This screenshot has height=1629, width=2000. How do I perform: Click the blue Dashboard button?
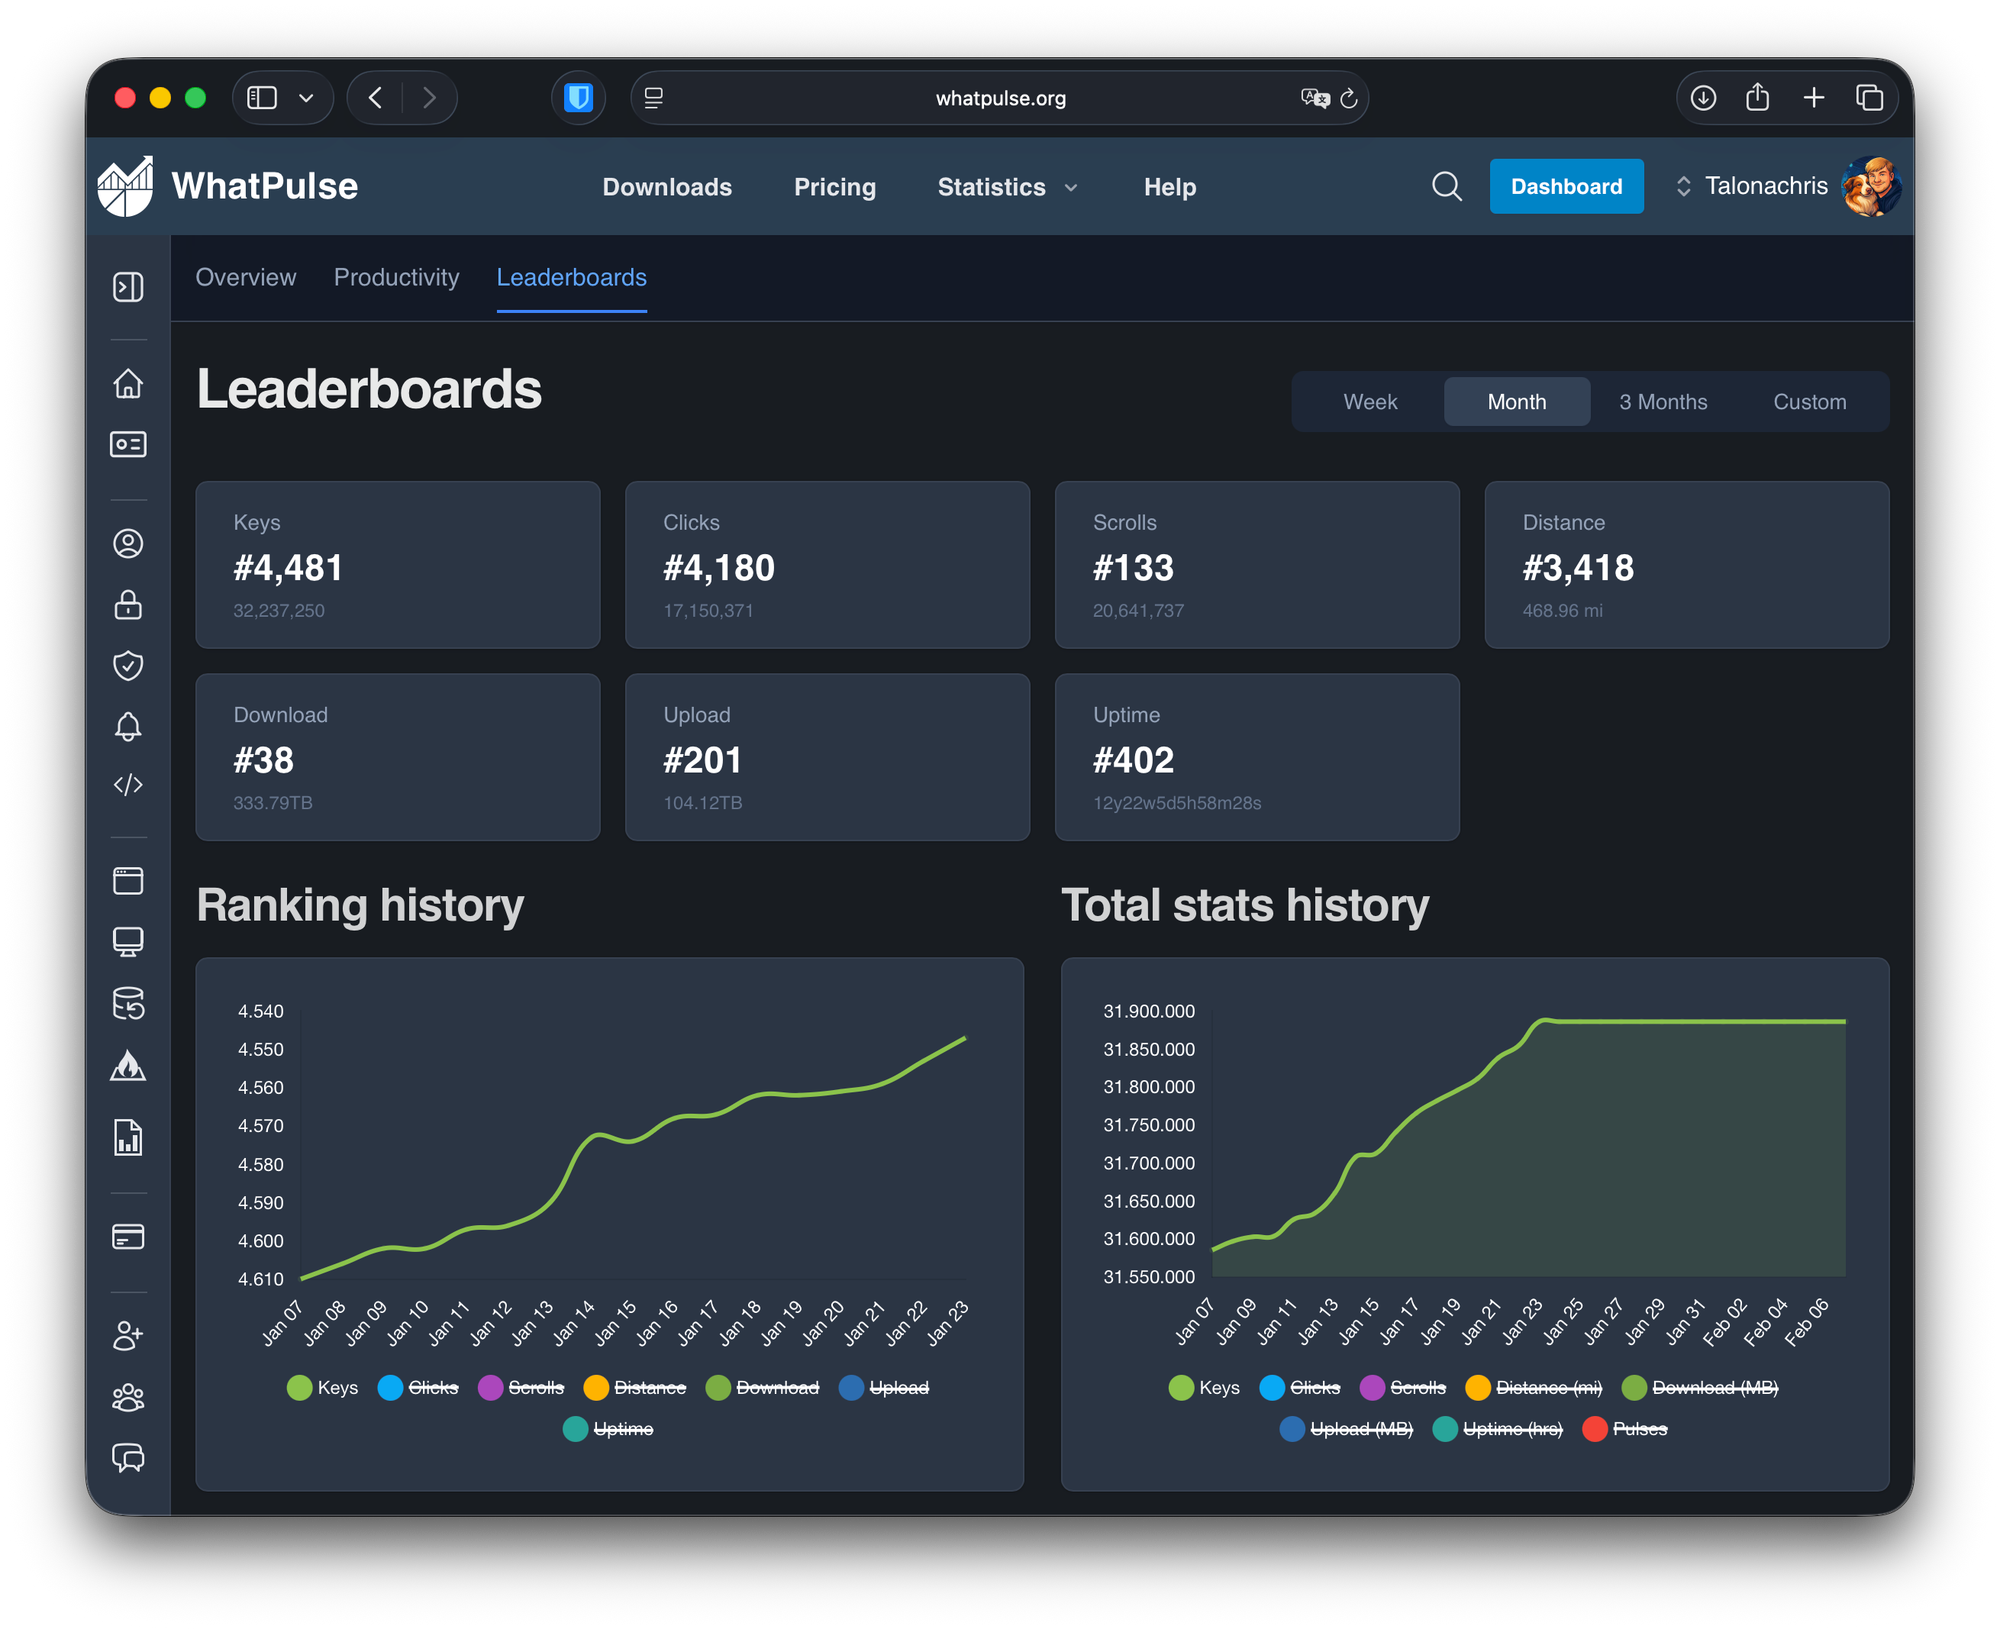pyautogui.click(x=1565, y=186)
